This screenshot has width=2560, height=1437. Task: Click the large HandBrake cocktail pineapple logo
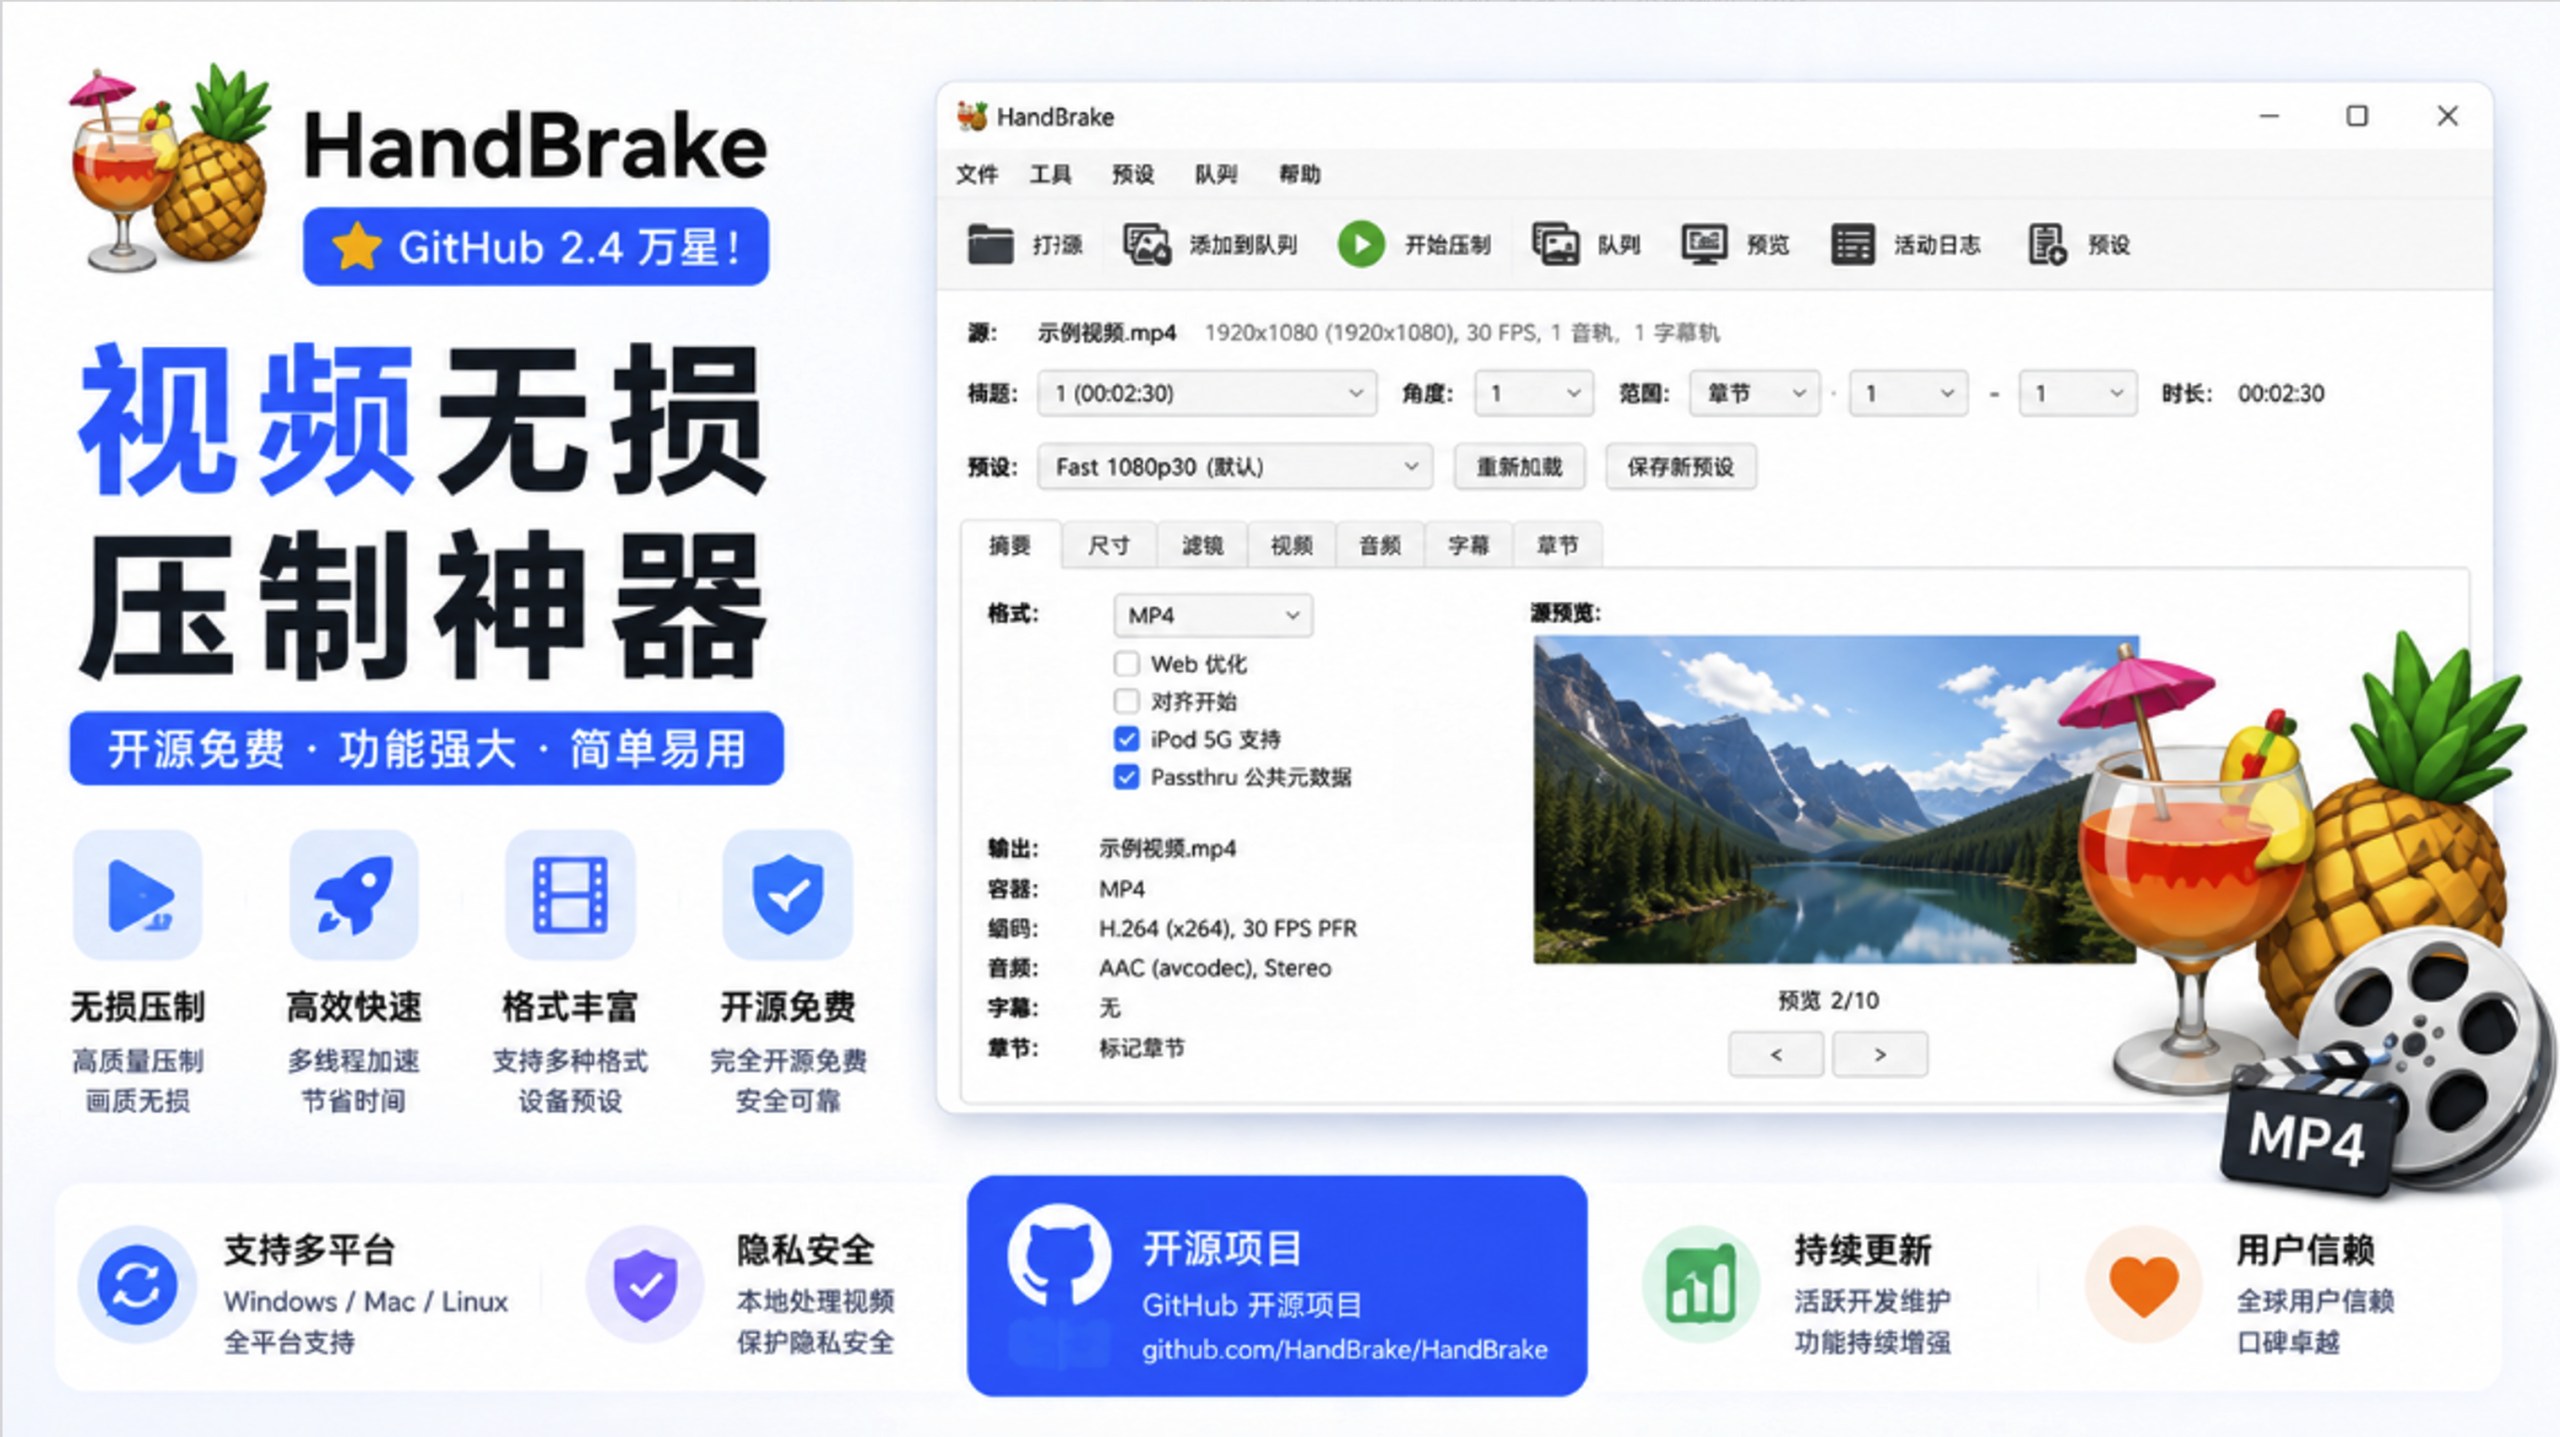[170, 168]
